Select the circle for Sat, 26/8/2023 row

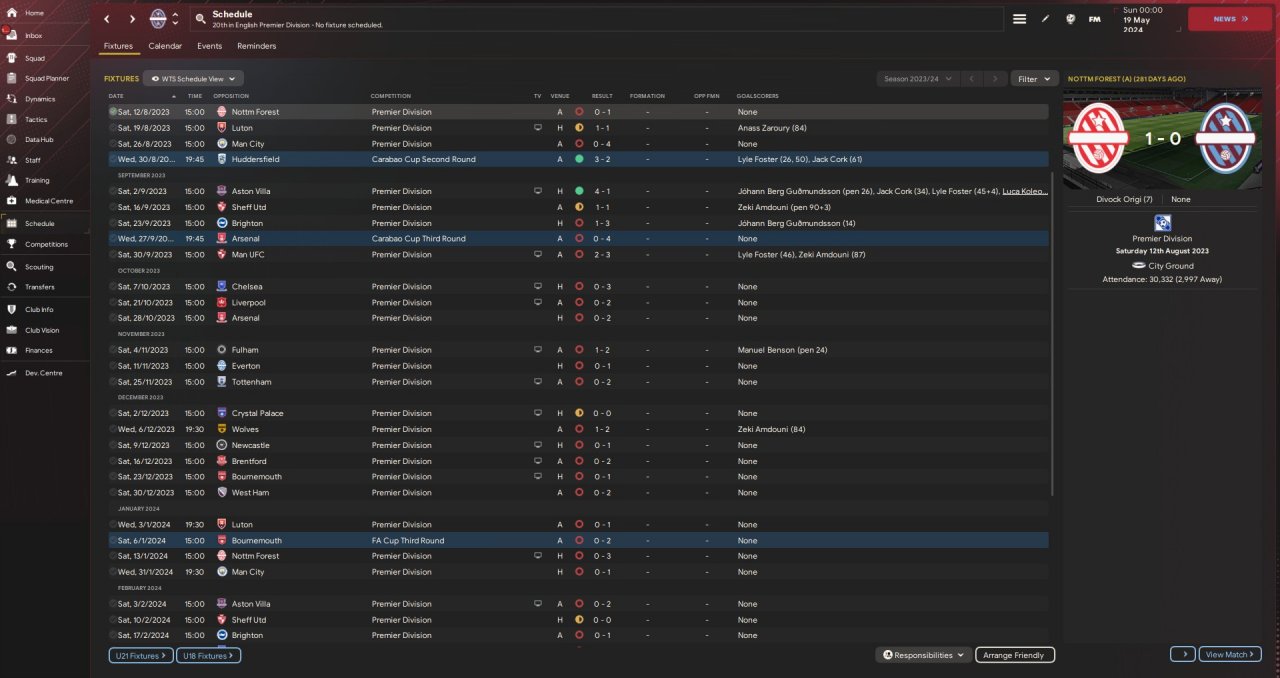tap(113, 144)
